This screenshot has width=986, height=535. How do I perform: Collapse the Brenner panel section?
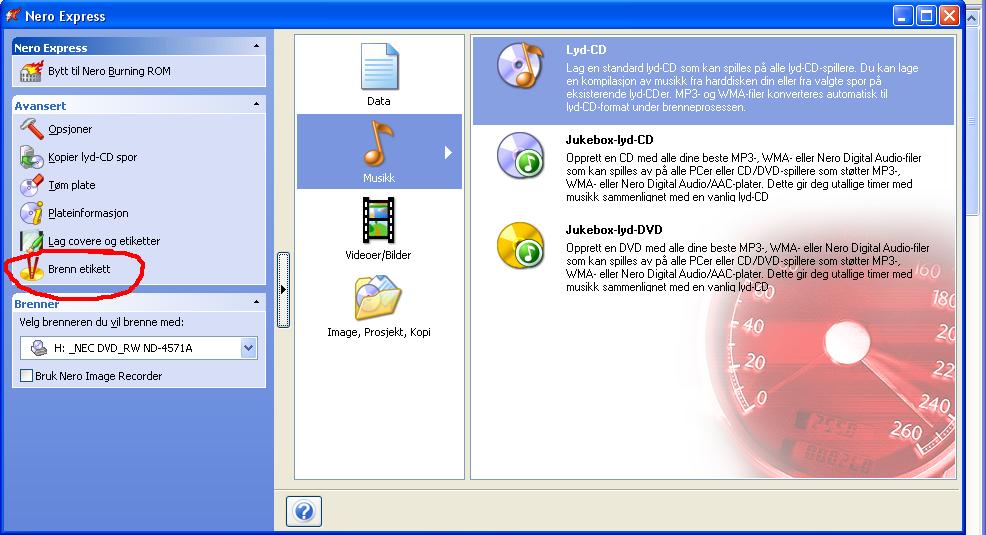[256, 302]
